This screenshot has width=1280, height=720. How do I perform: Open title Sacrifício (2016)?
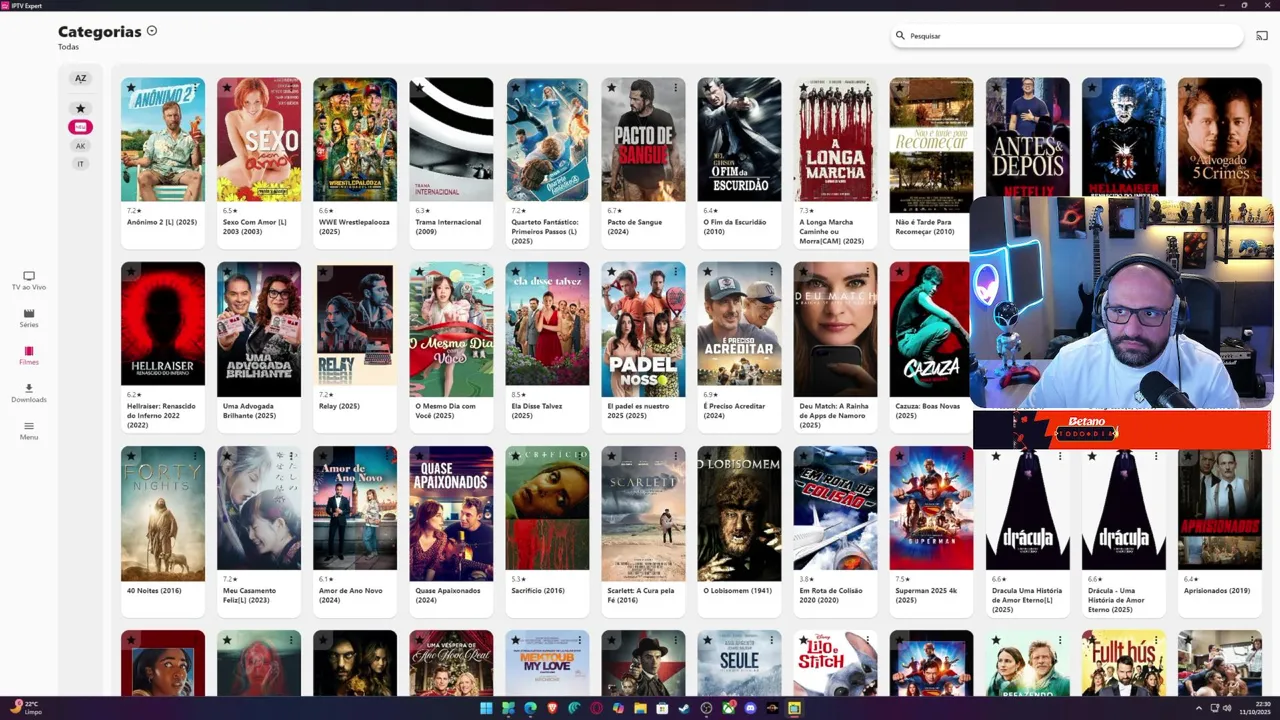[538, 591]
